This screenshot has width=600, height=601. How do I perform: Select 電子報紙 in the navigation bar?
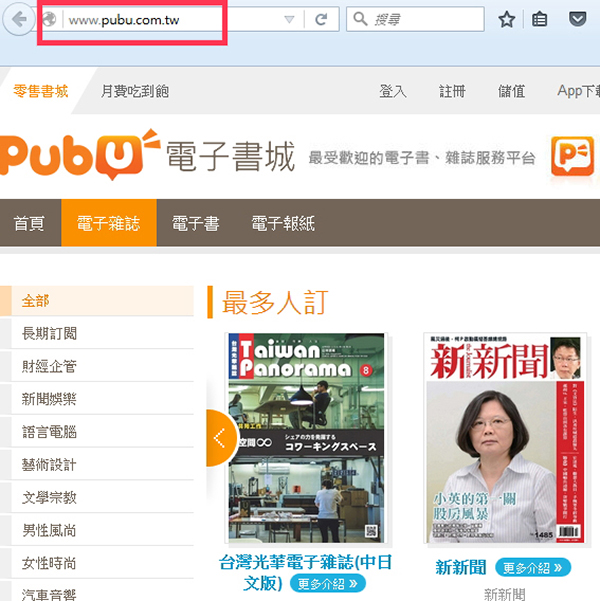(283, 223)
